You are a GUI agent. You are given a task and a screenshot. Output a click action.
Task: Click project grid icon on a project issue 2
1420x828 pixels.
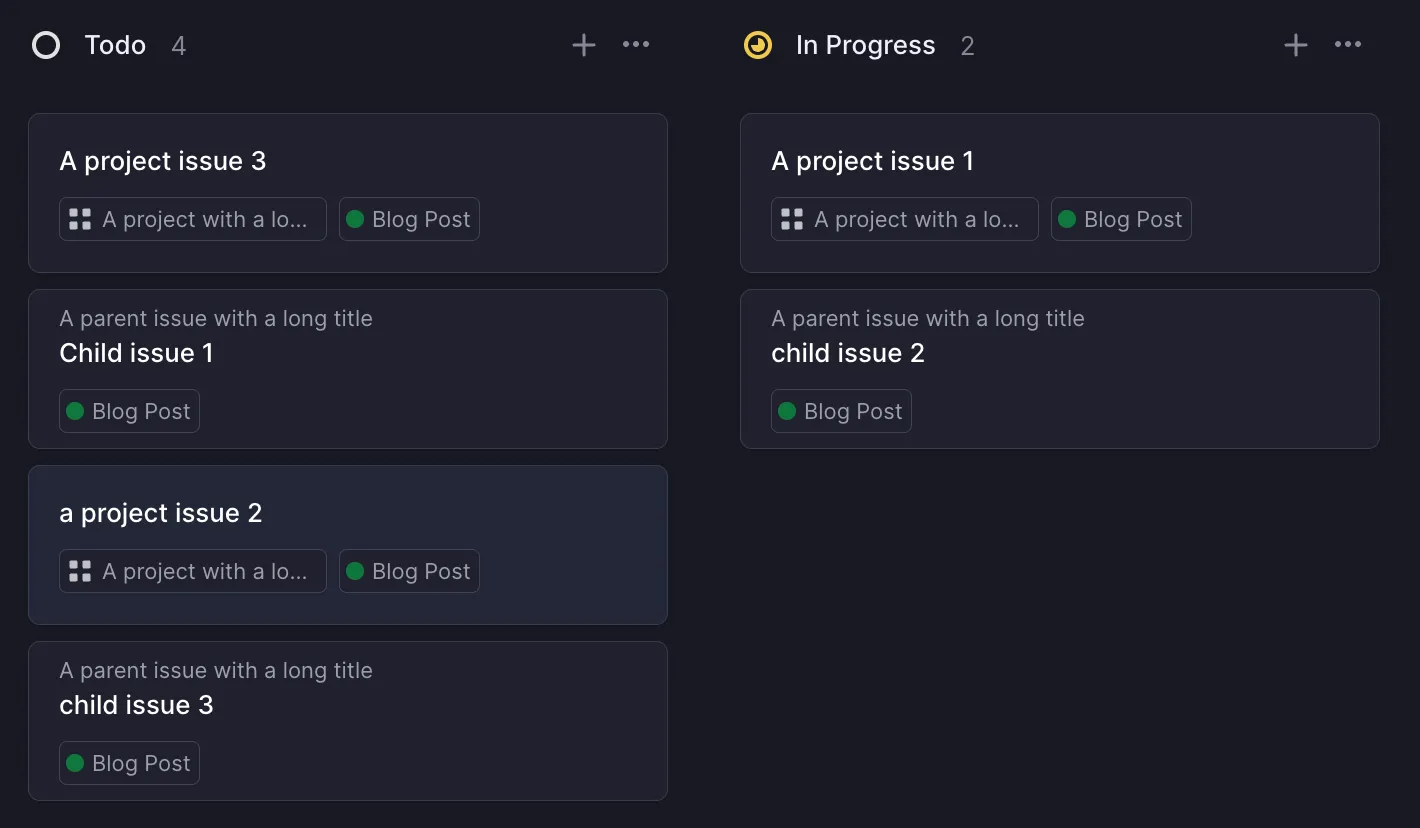pyautogui.click(x=80, y=571)
